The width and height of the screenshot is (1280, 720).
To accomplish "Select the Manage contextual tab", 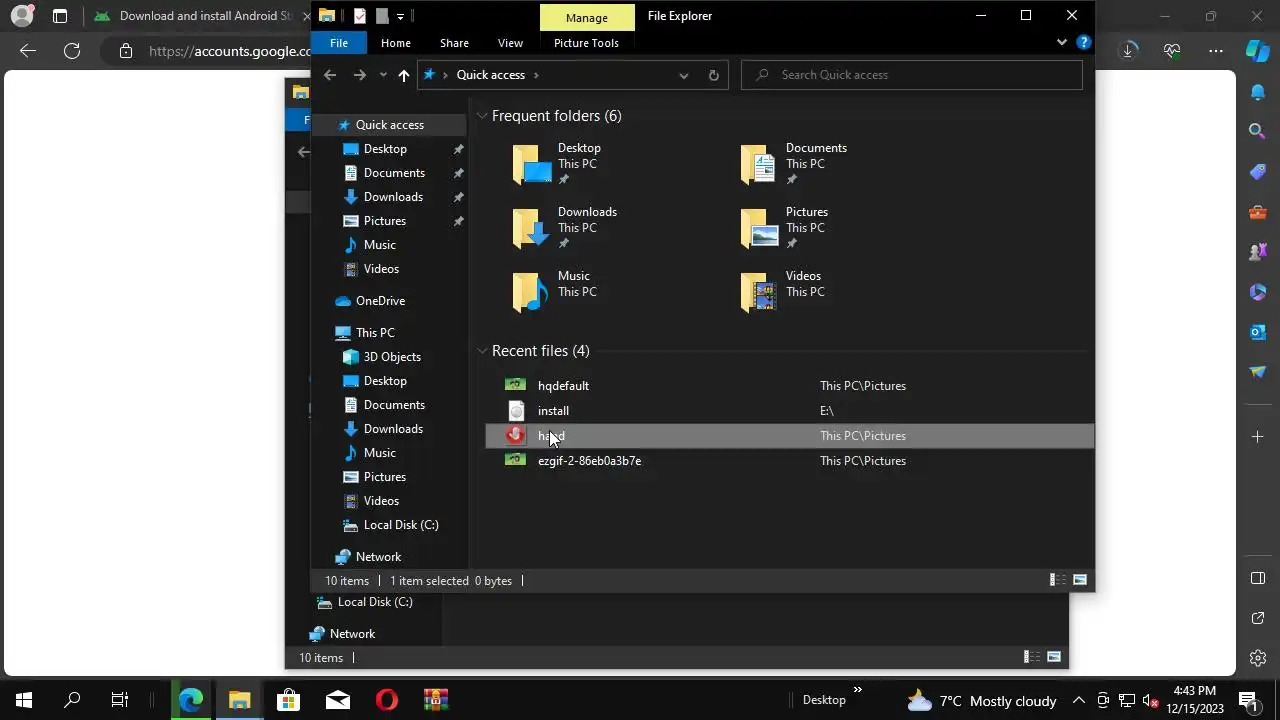I will coord(586,17).
